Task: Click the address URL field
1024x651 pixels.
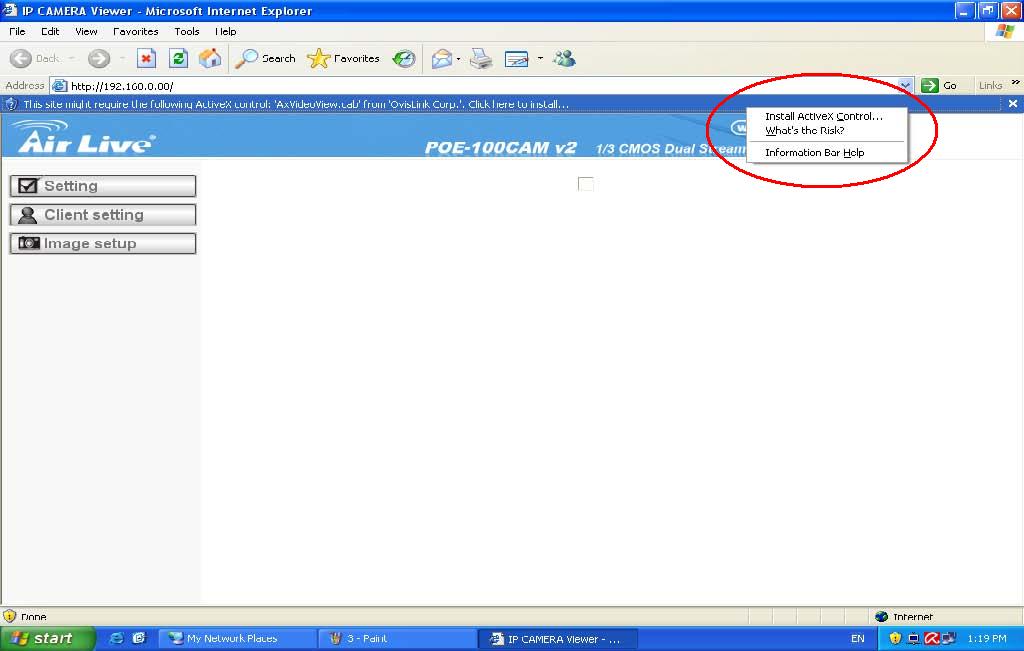Action: (480, 86)
